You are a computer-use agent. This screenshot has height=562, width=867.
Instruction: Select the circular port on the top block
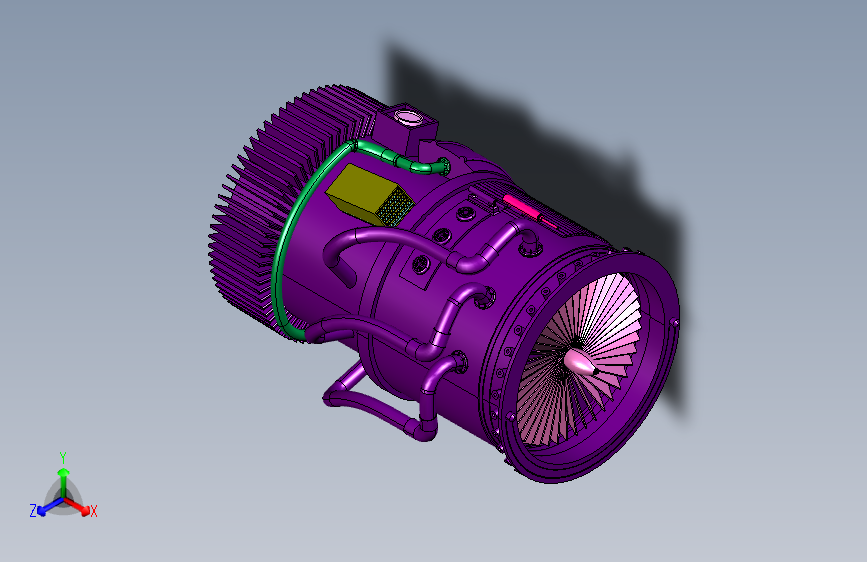pos(409,117)
